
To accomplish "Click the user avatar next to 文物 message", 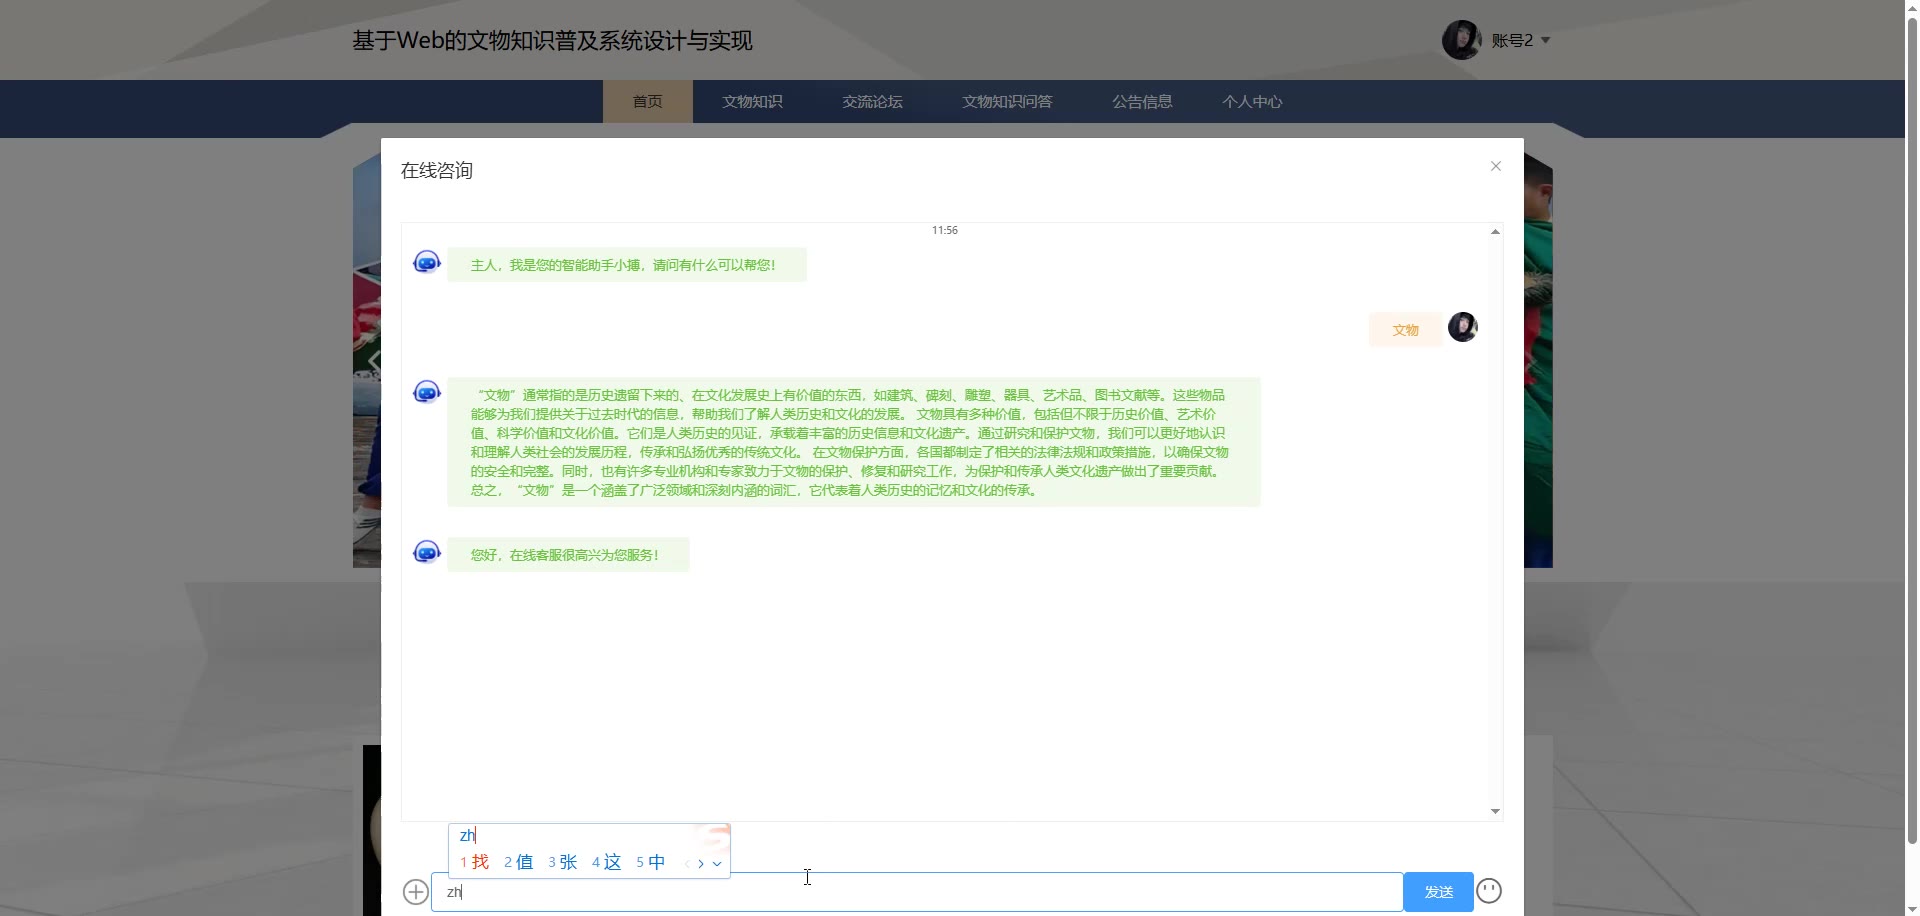I will [x=1463, y=327].
